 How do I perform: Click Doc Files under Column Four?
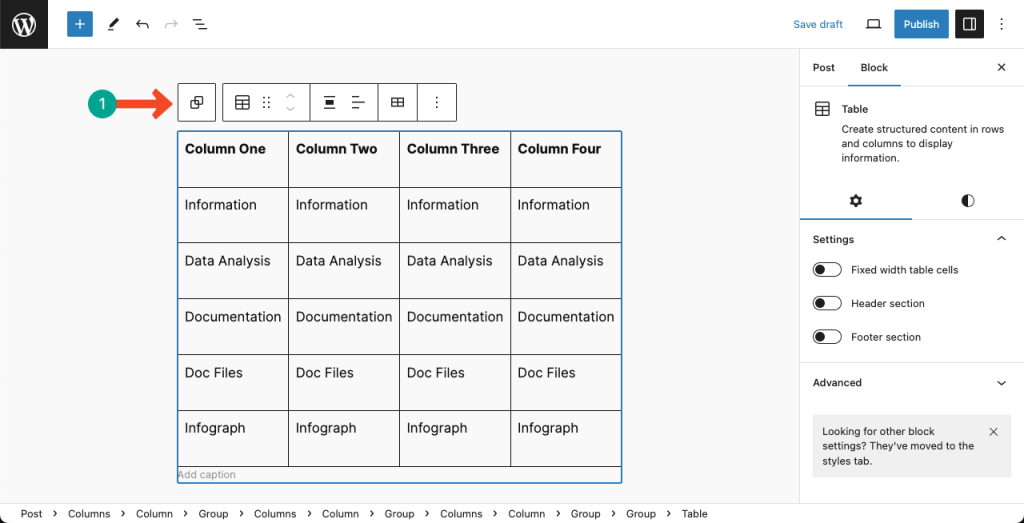566,383
